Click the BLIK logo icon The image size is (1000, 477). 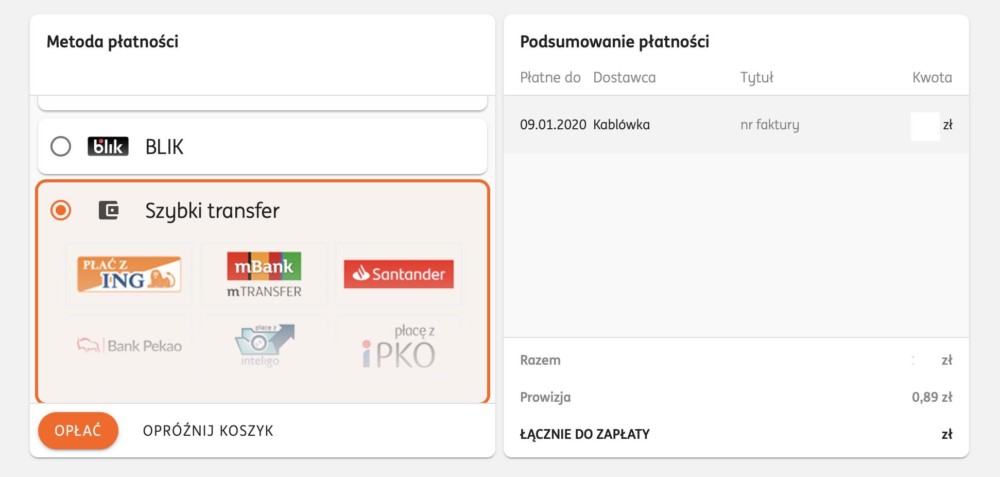coord(108,147)
